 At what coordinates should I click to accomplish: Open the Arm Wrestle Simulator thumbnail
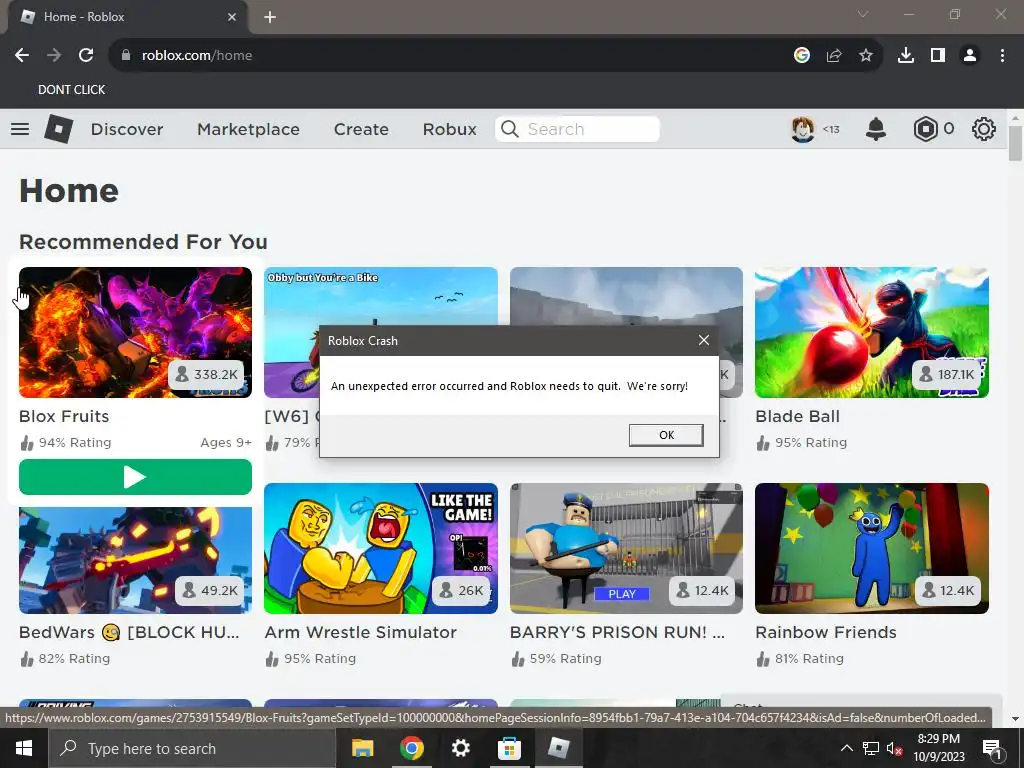click(x=381, y=549)
